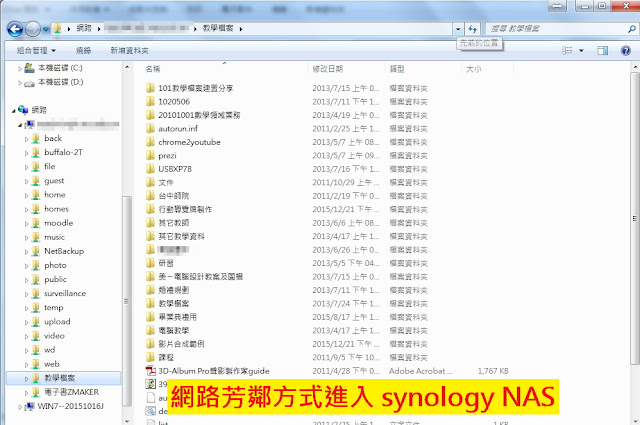Image resolution: width=640 pixels, height=425 pixels.
Task: Select the USBXP78 folder icon
Action: pos(150,169)
